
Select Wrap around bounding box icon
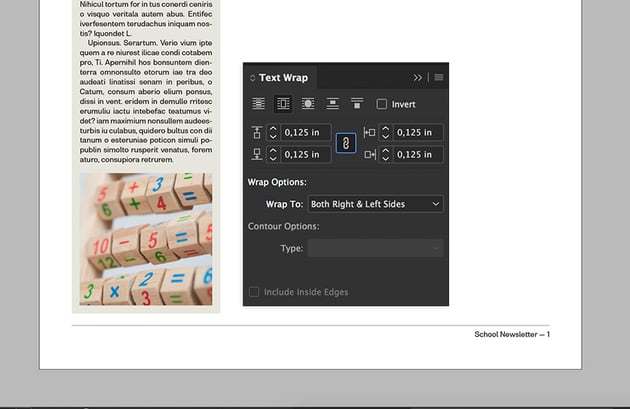coord(283,104)
